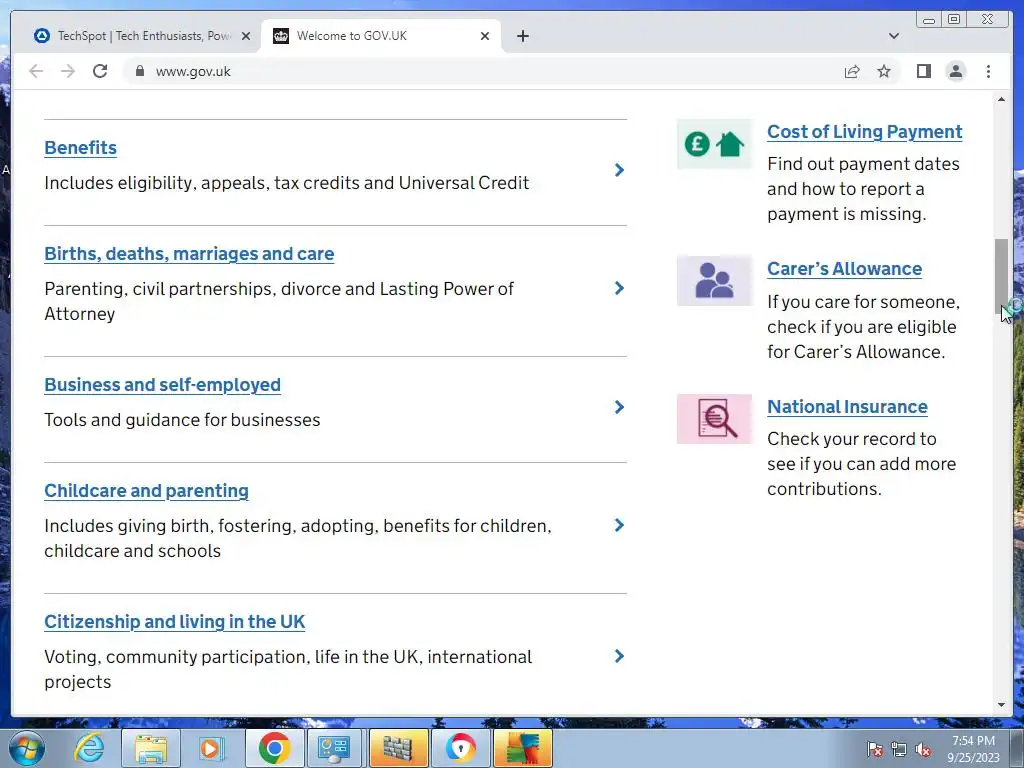Open the tab search dropdown arrow
Screen dimensions: 1024x768
coord(894,36)
